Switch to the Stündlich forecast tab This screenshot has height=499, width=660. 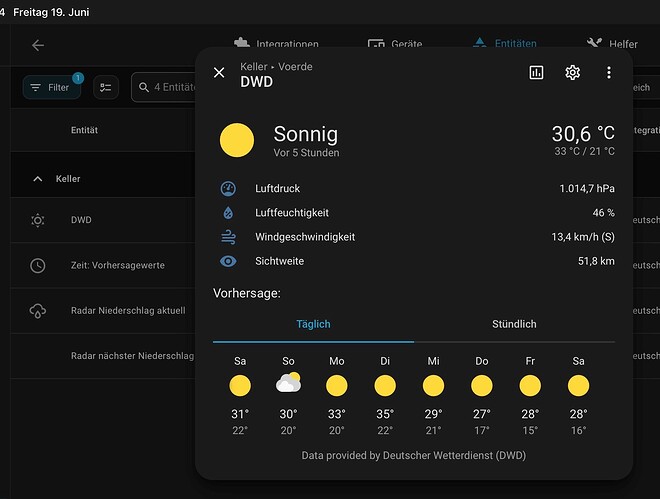[x=514, y=324]
